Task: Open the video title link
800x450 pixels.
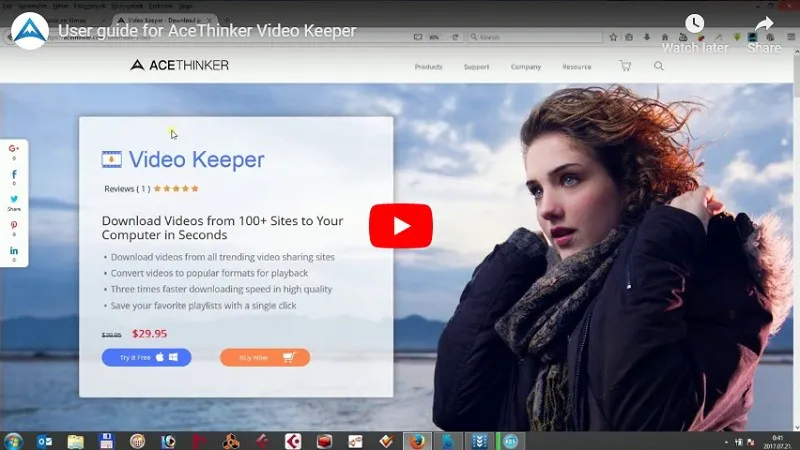Action: point(207,31)
